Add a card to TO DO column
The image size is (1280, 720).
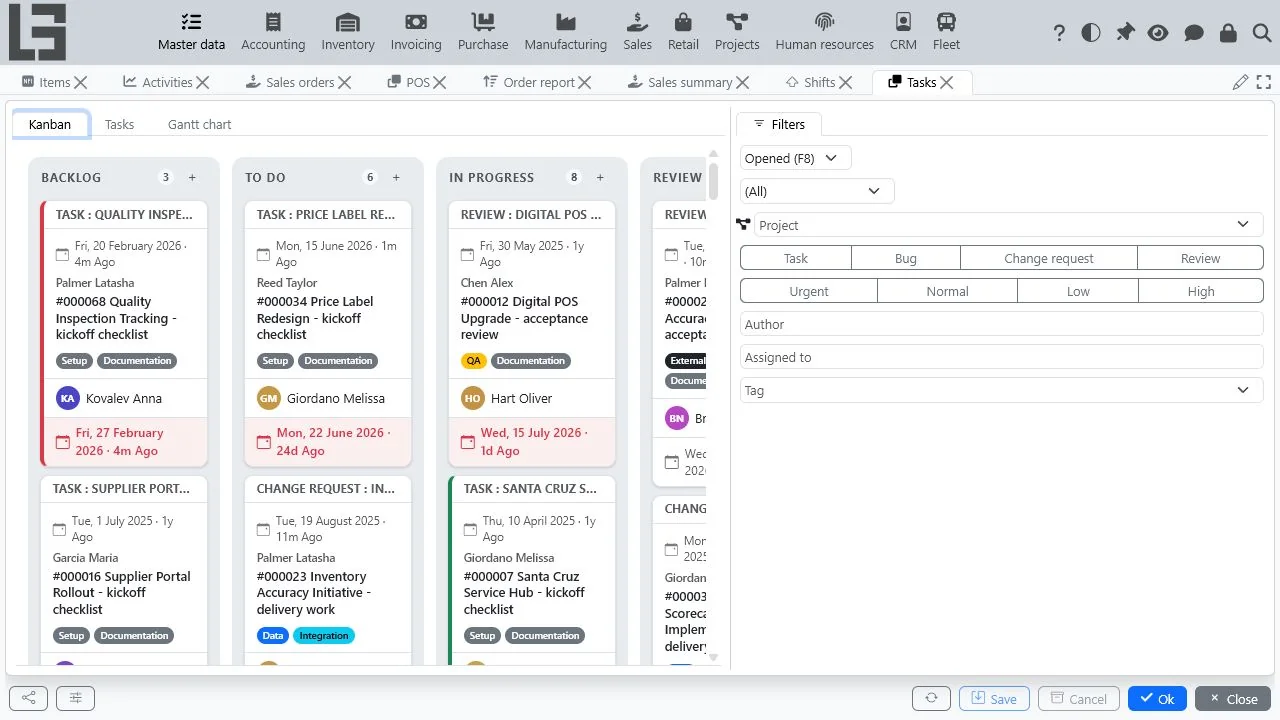click(396, 177)
